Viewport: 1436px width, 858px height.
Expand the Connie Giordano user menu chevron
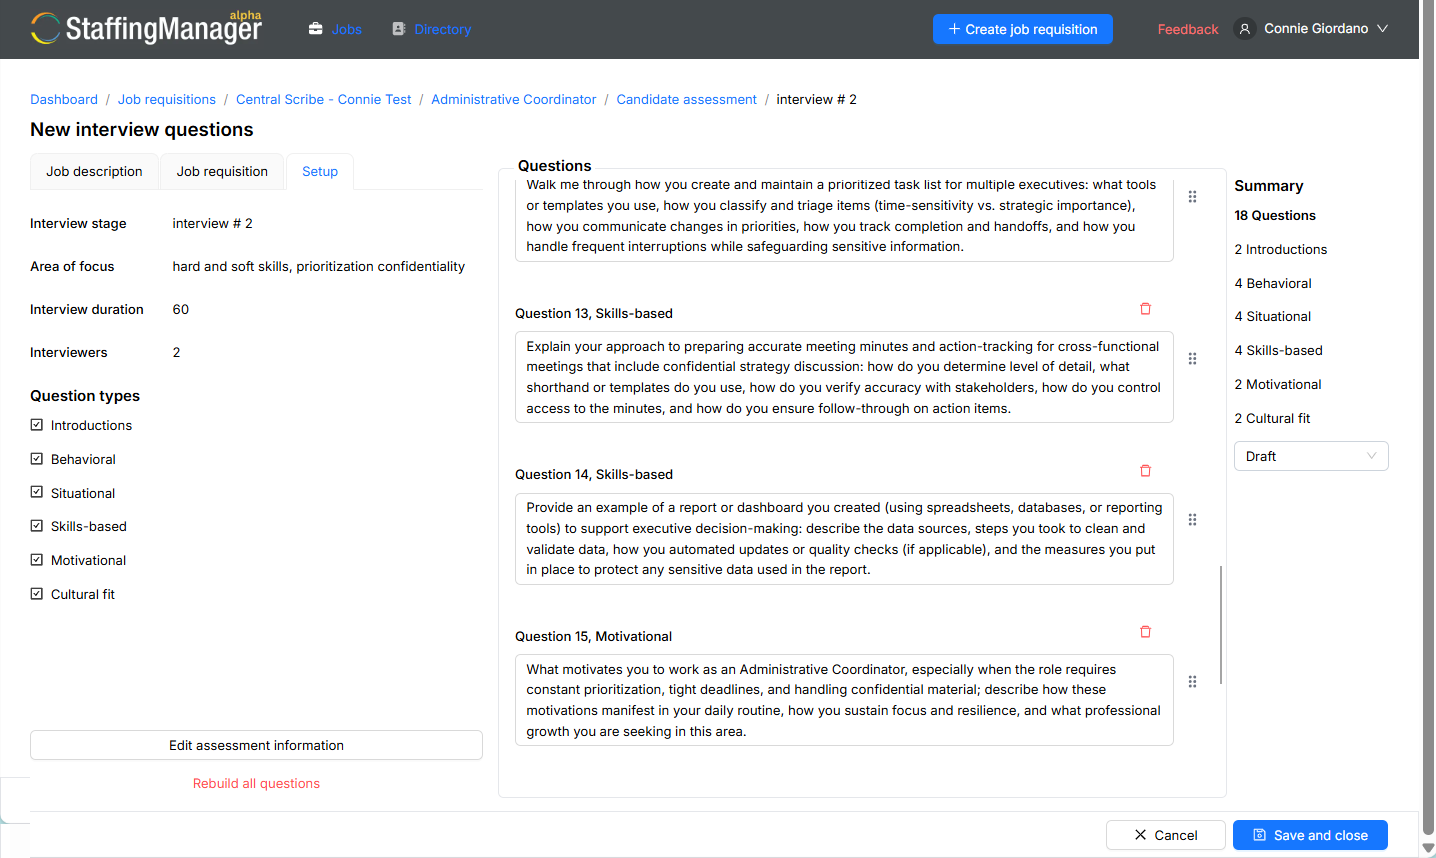tap(1383, 29)
